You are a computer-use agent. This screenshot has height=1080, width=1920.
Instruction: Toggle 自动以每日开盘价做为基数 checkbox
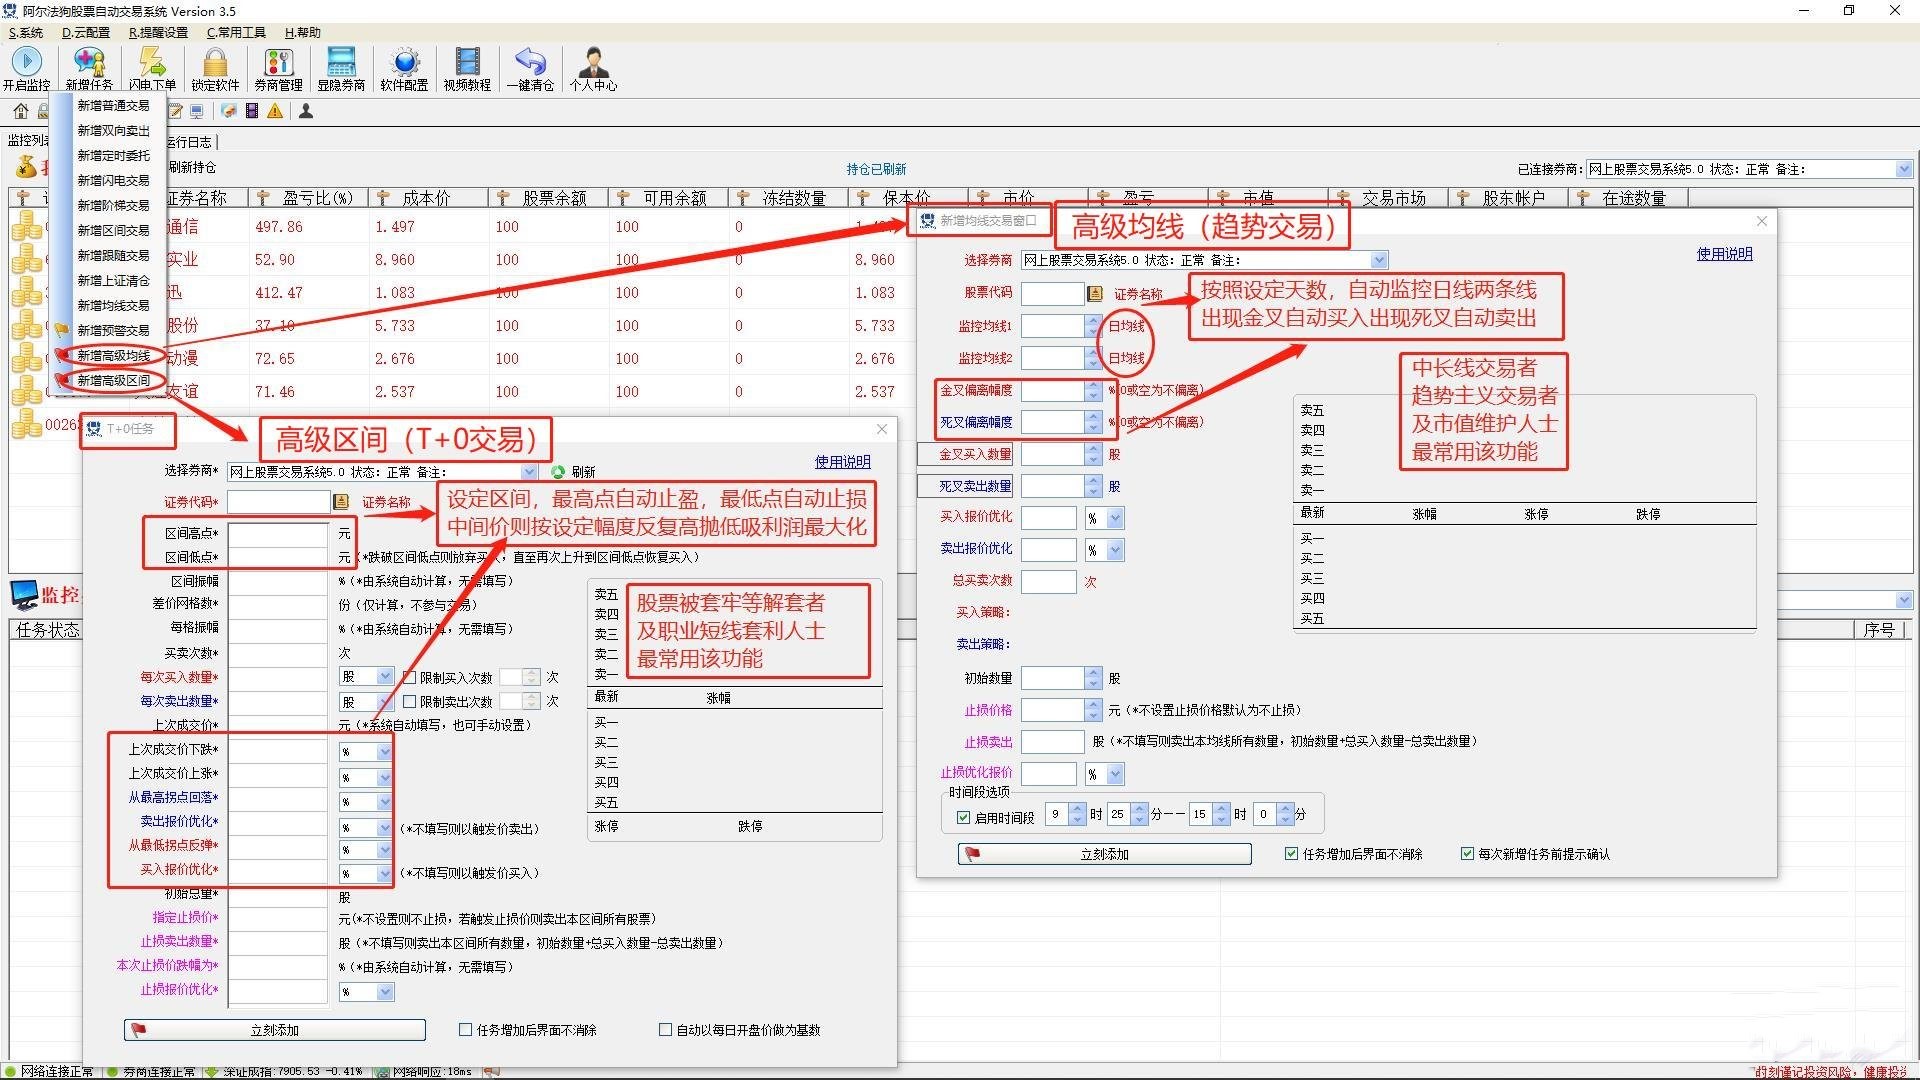coord(665,1029)
